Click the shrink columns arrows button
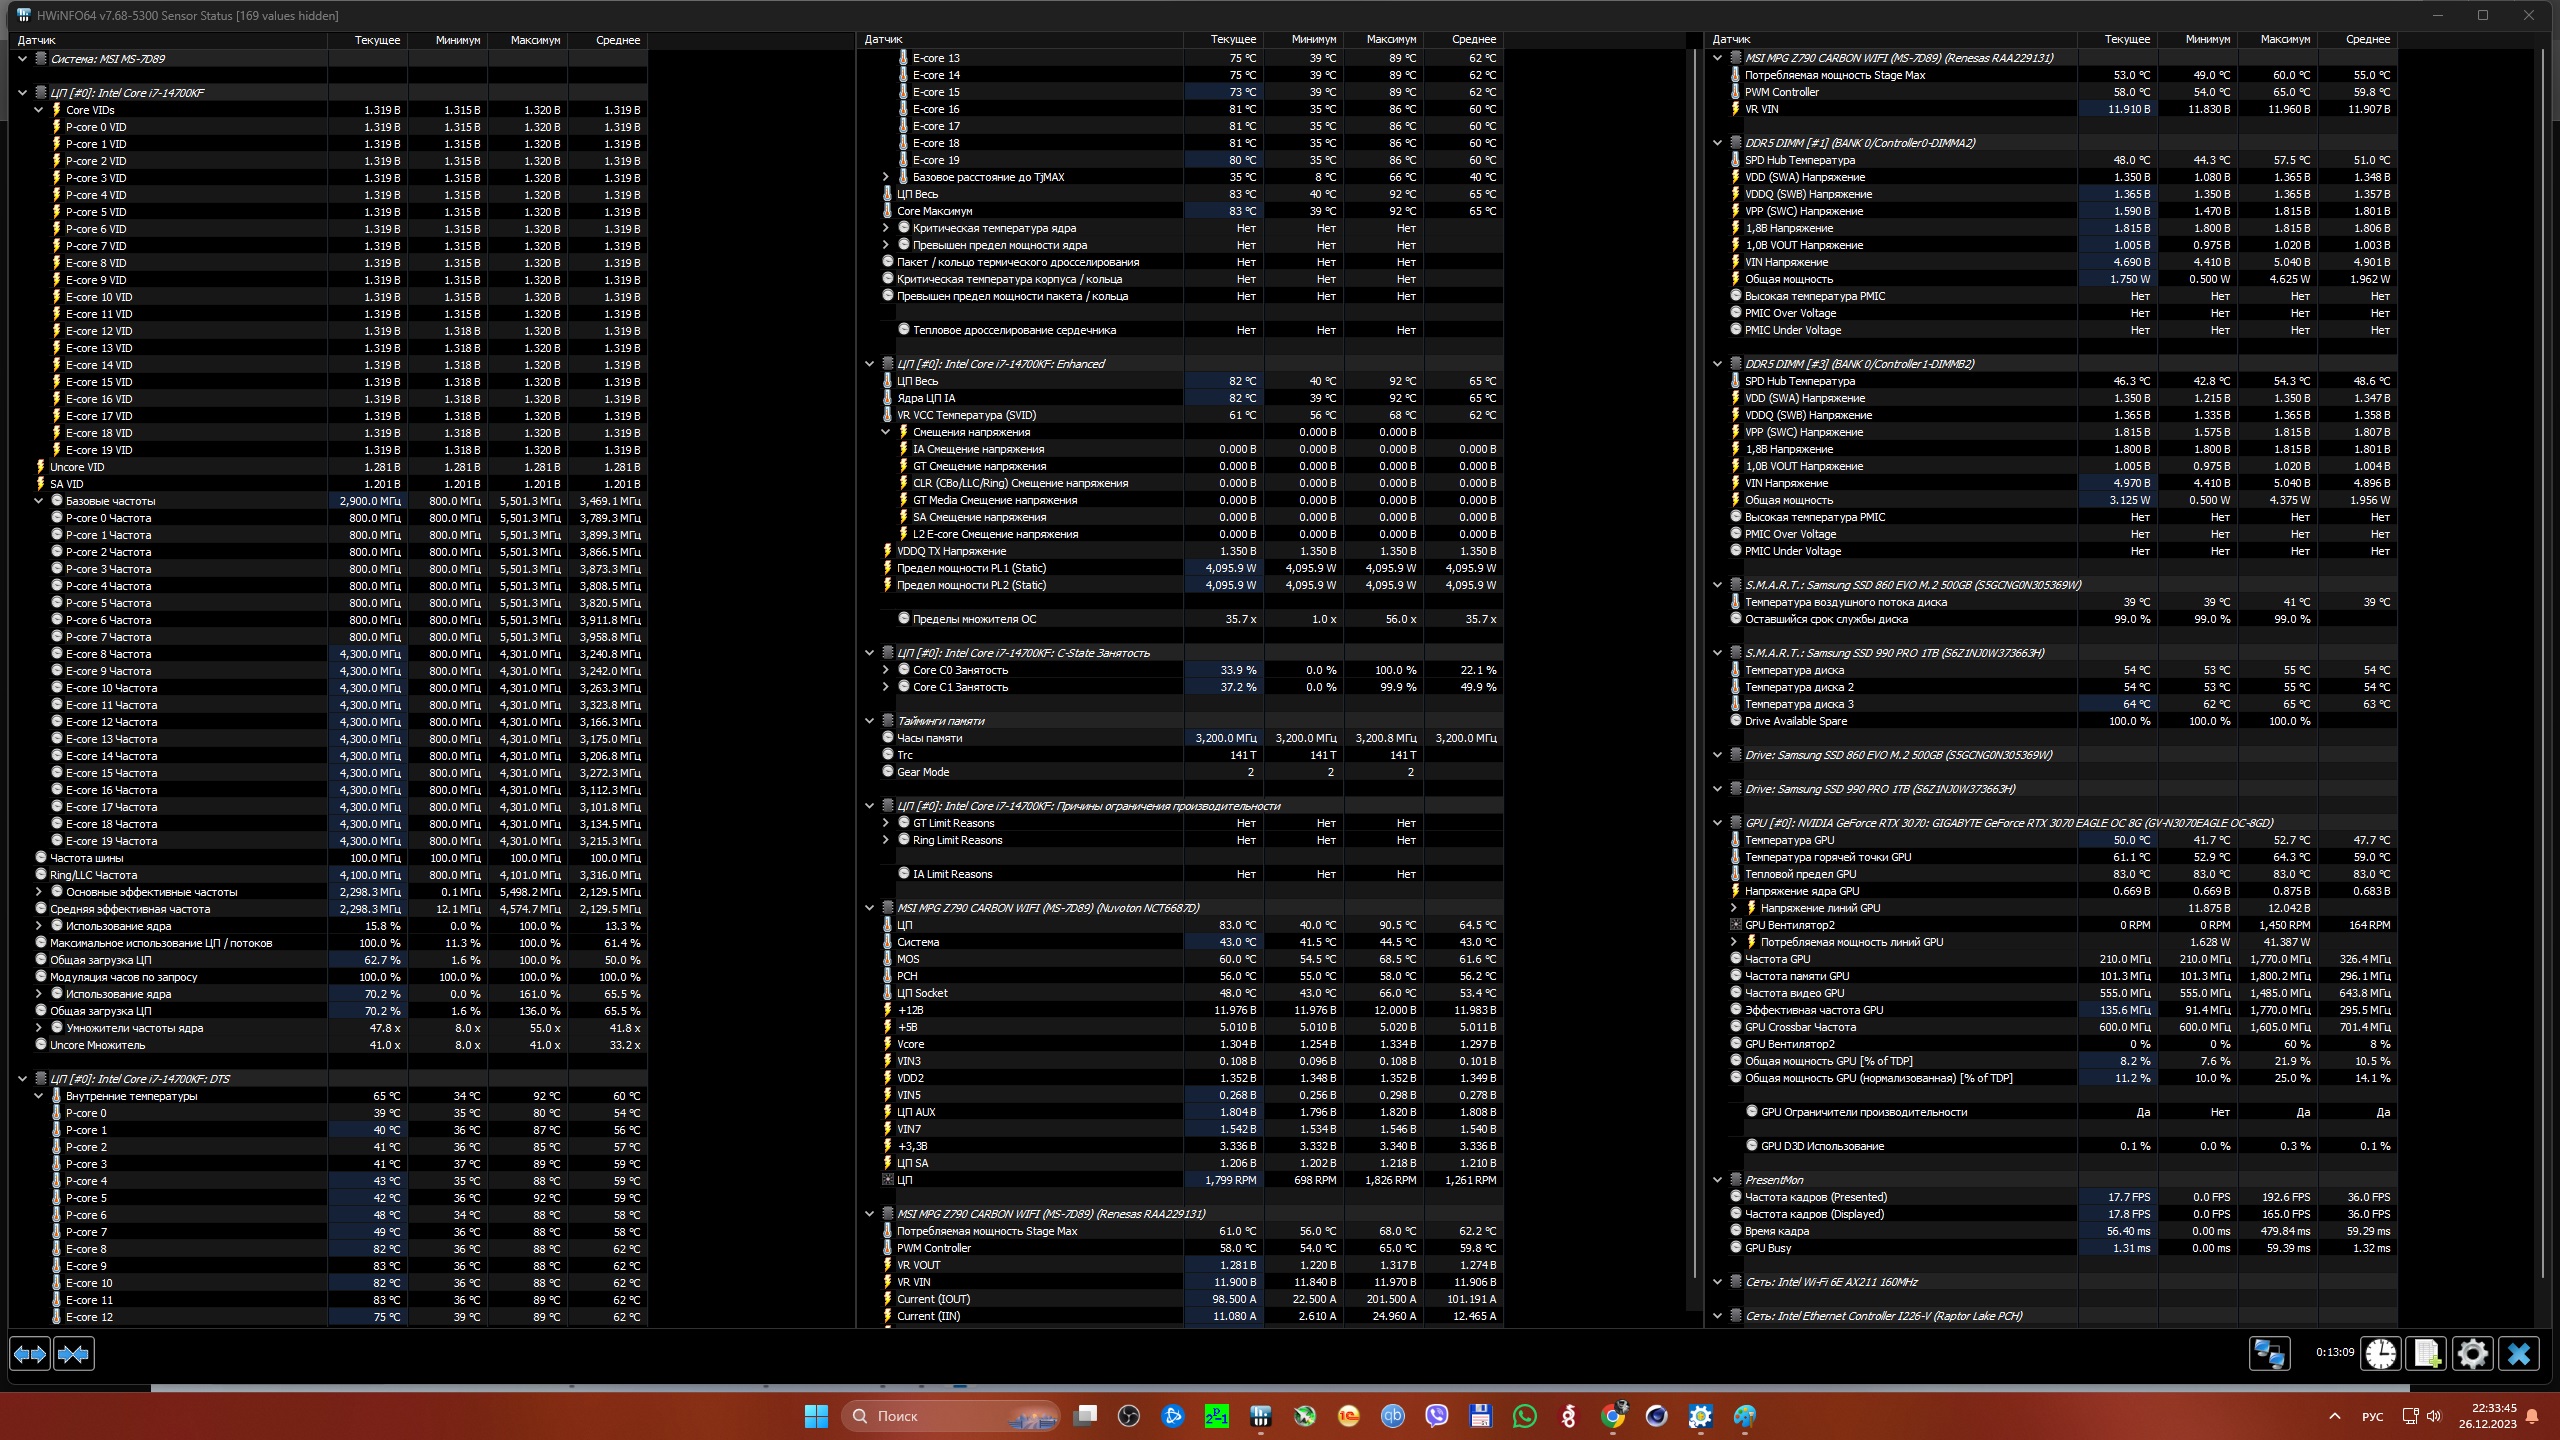This screenshot has width=2560, height=1440. pyautogui.click(x=74, y=1354)
